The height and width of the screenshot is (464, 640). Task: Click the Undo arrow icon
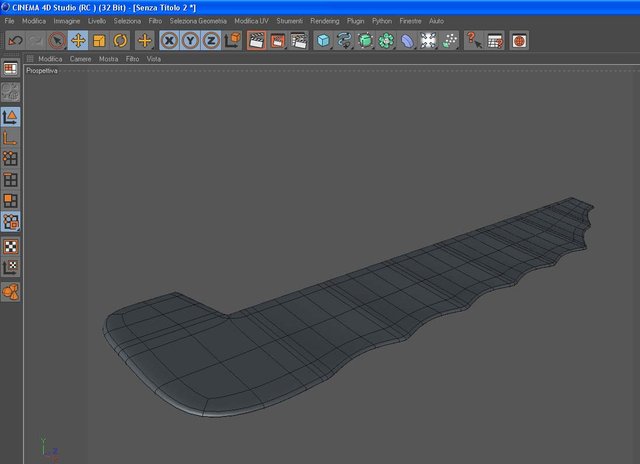pos(16,40)
